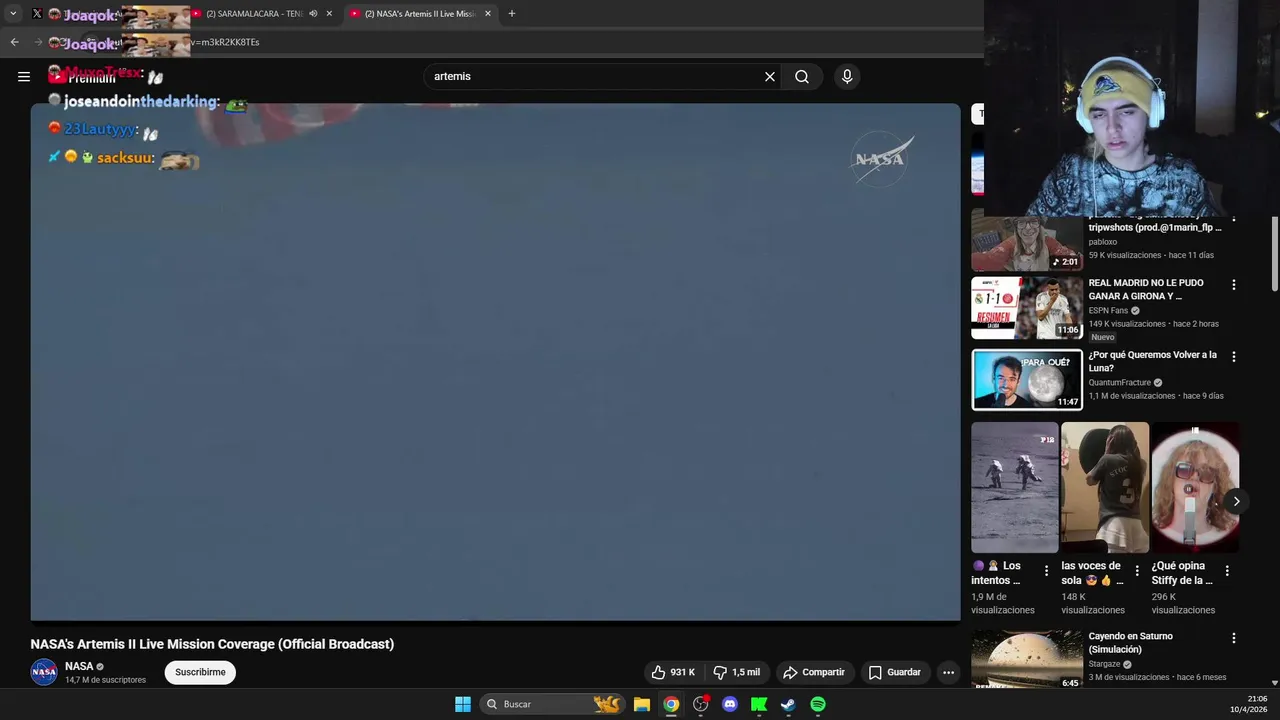Go back with browser back arrow

[14, 42]
